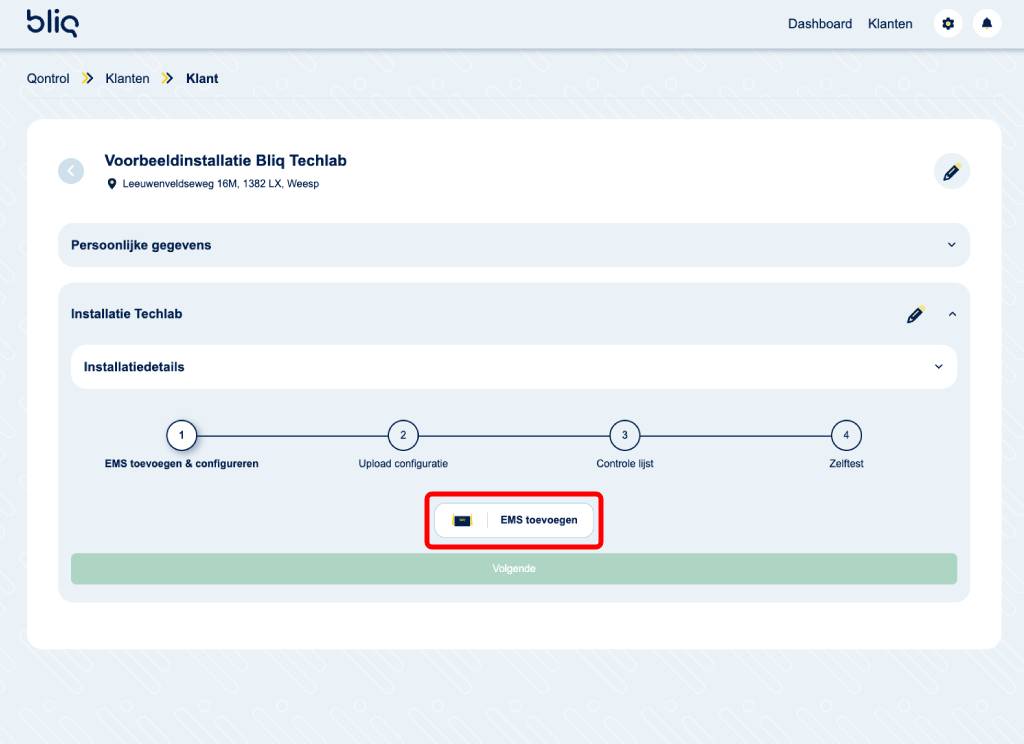The height and width of the screenshot is (744, 1024).
Task: Select step 3 Controle lijst
Action: click(625, 435)
